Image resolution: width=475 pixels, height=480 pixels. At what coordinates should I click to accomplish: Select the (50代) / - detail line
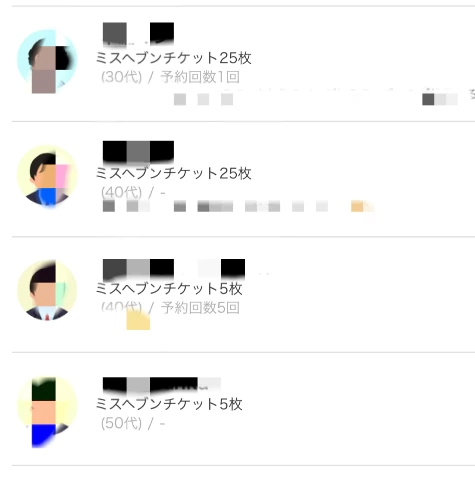tap(133, 423)
